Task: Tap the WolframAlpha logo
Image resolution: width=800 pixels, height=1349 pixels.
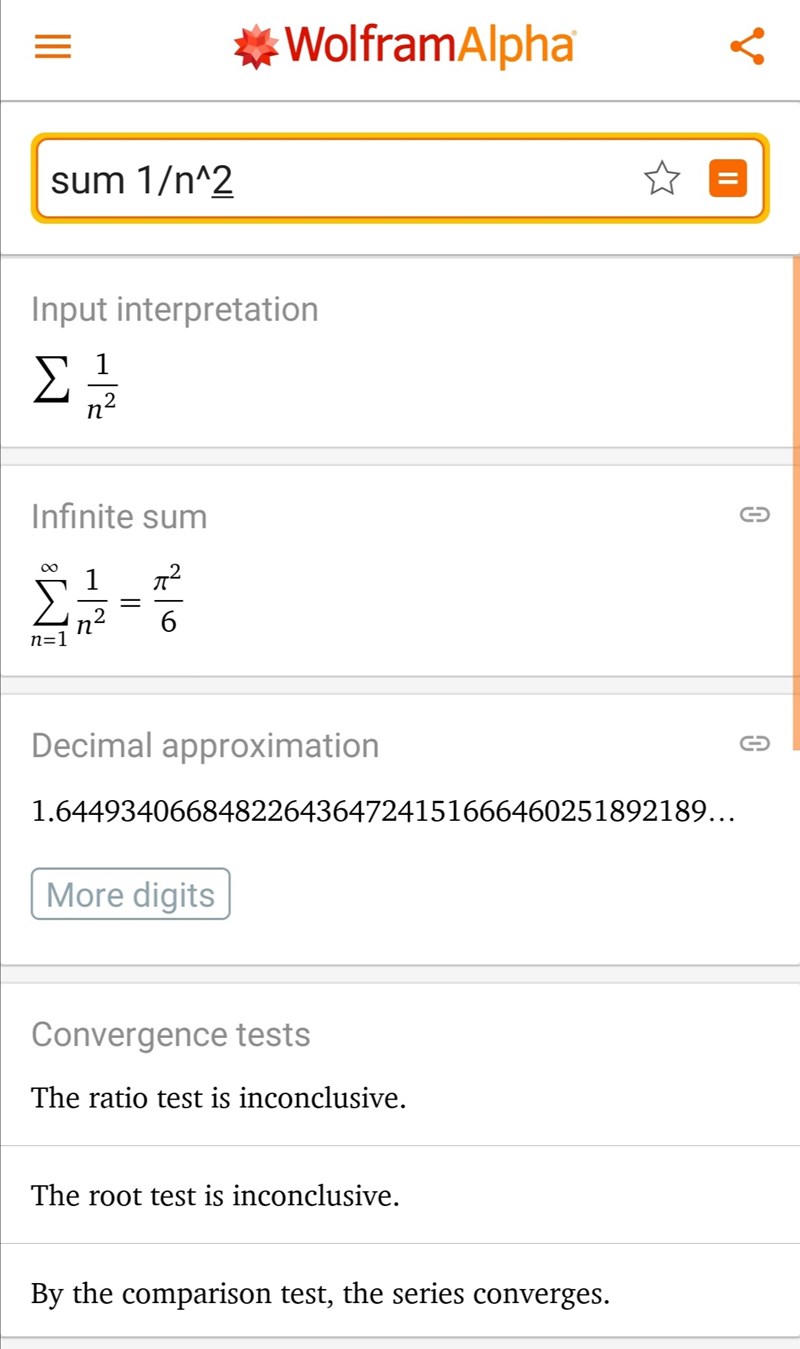Action: pyautogui.click(x=405, y=47)
